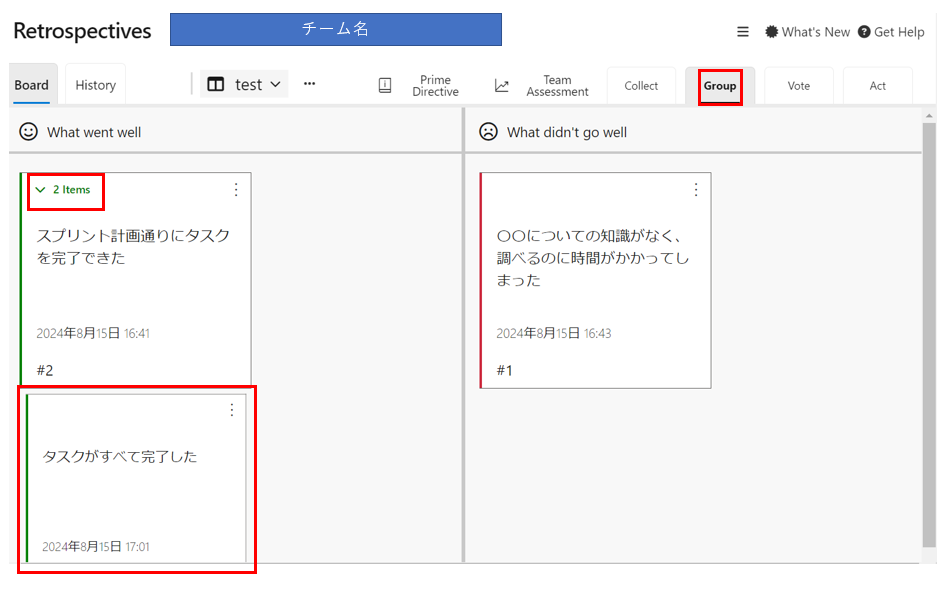This screenshot has height=589, width=952.
Task: Click the vertical scrollbar thumb
Action: [x=929, y=335]
